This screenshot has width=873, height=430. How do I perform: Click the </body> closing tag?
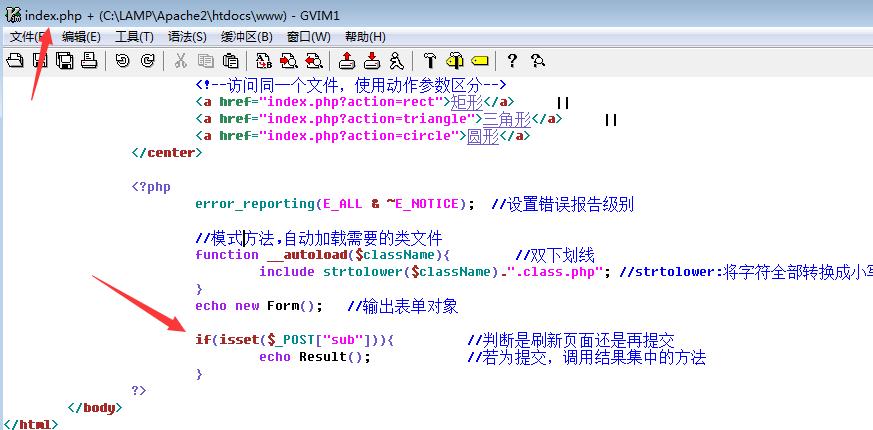coord(94,408)
